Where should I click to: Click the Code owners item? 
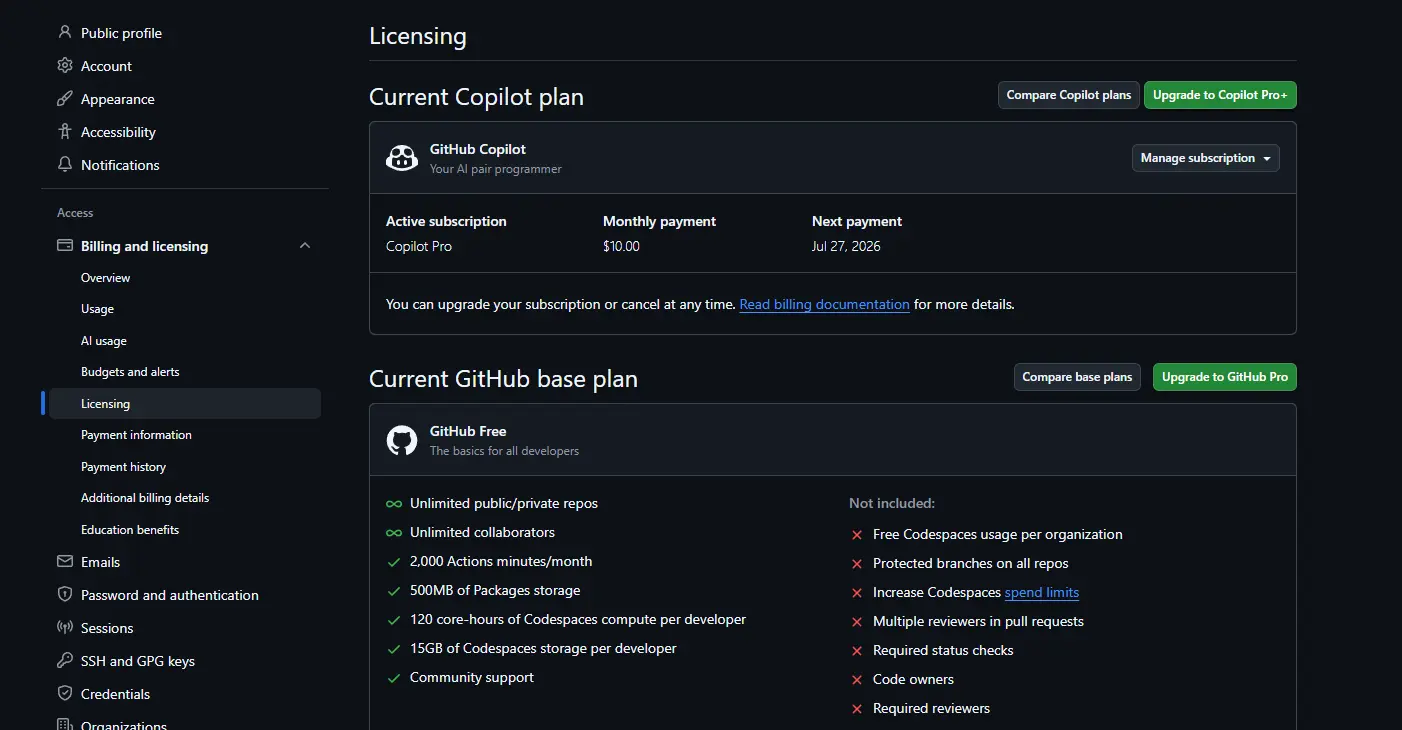pos(913,679)
